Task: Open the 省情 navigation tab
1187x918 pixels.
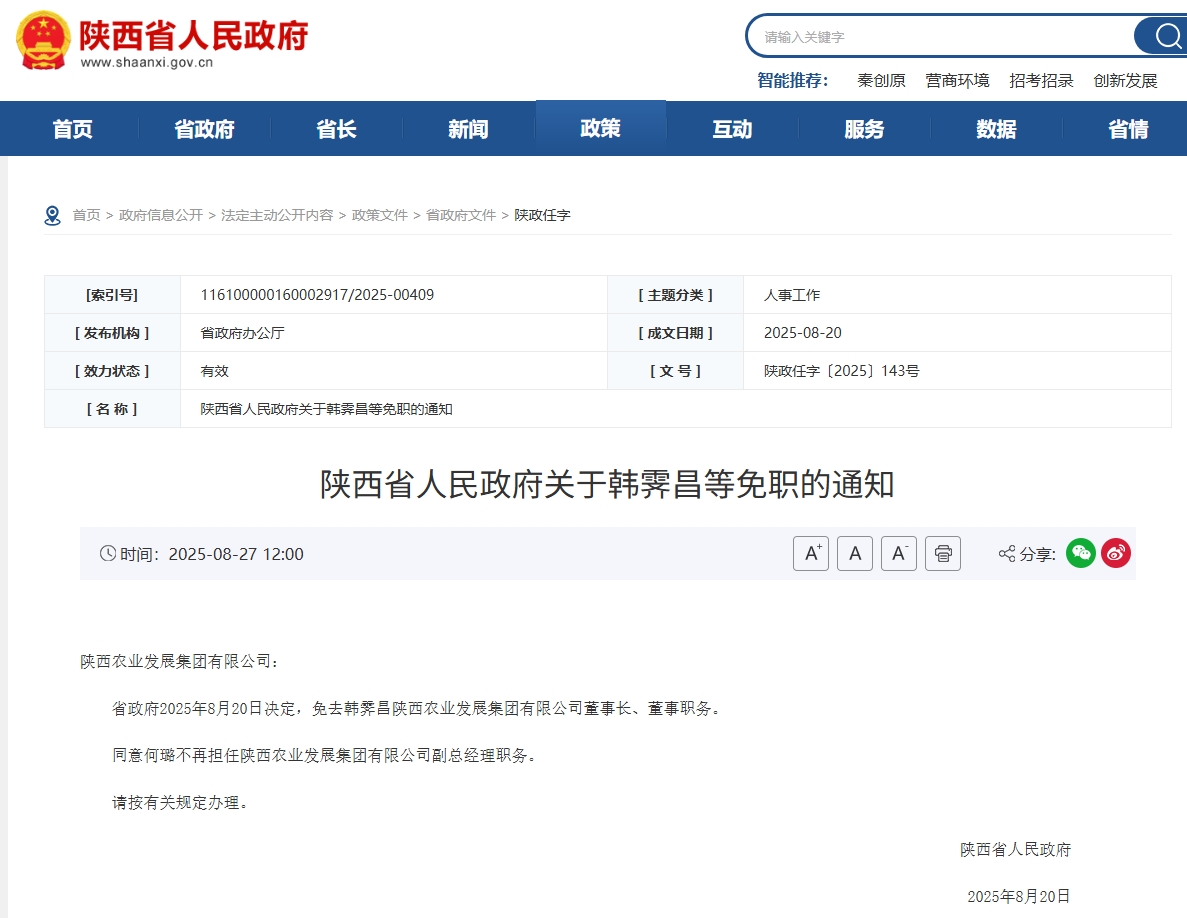Action: coord(1128,129)
